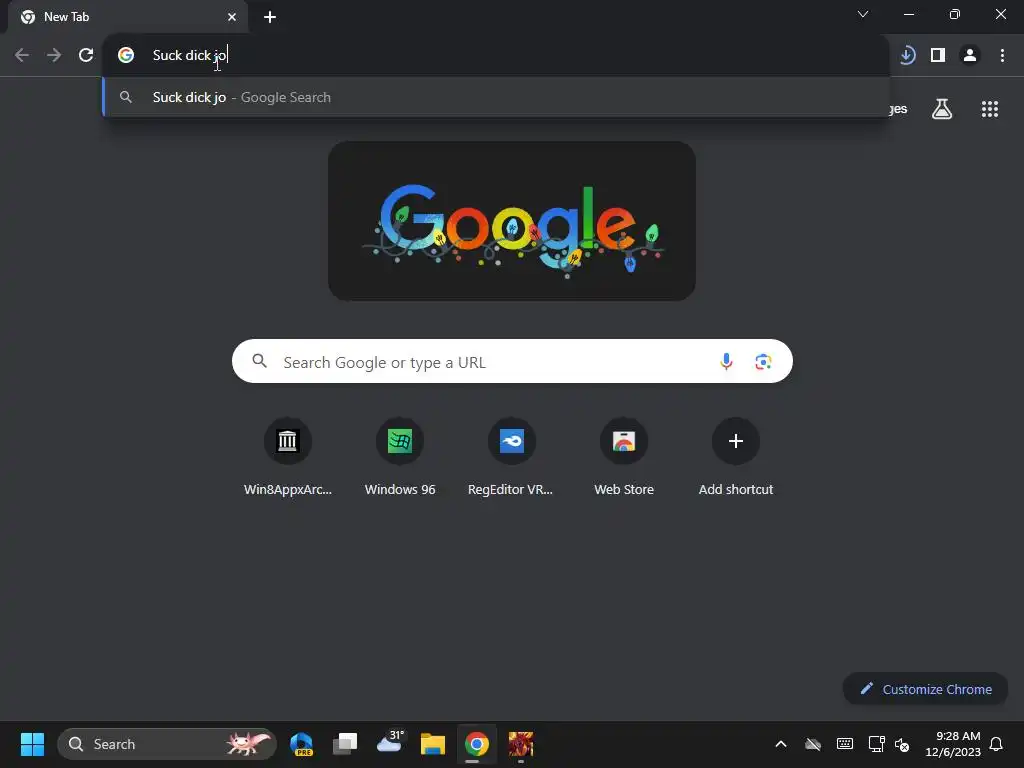Show hidden system tray icons

[780, 744]
